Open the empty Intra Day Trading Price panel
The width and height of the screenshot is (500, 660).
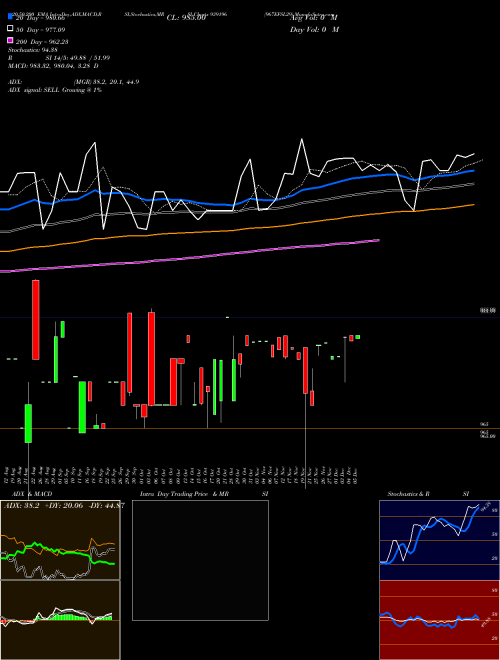click(200, 560)
